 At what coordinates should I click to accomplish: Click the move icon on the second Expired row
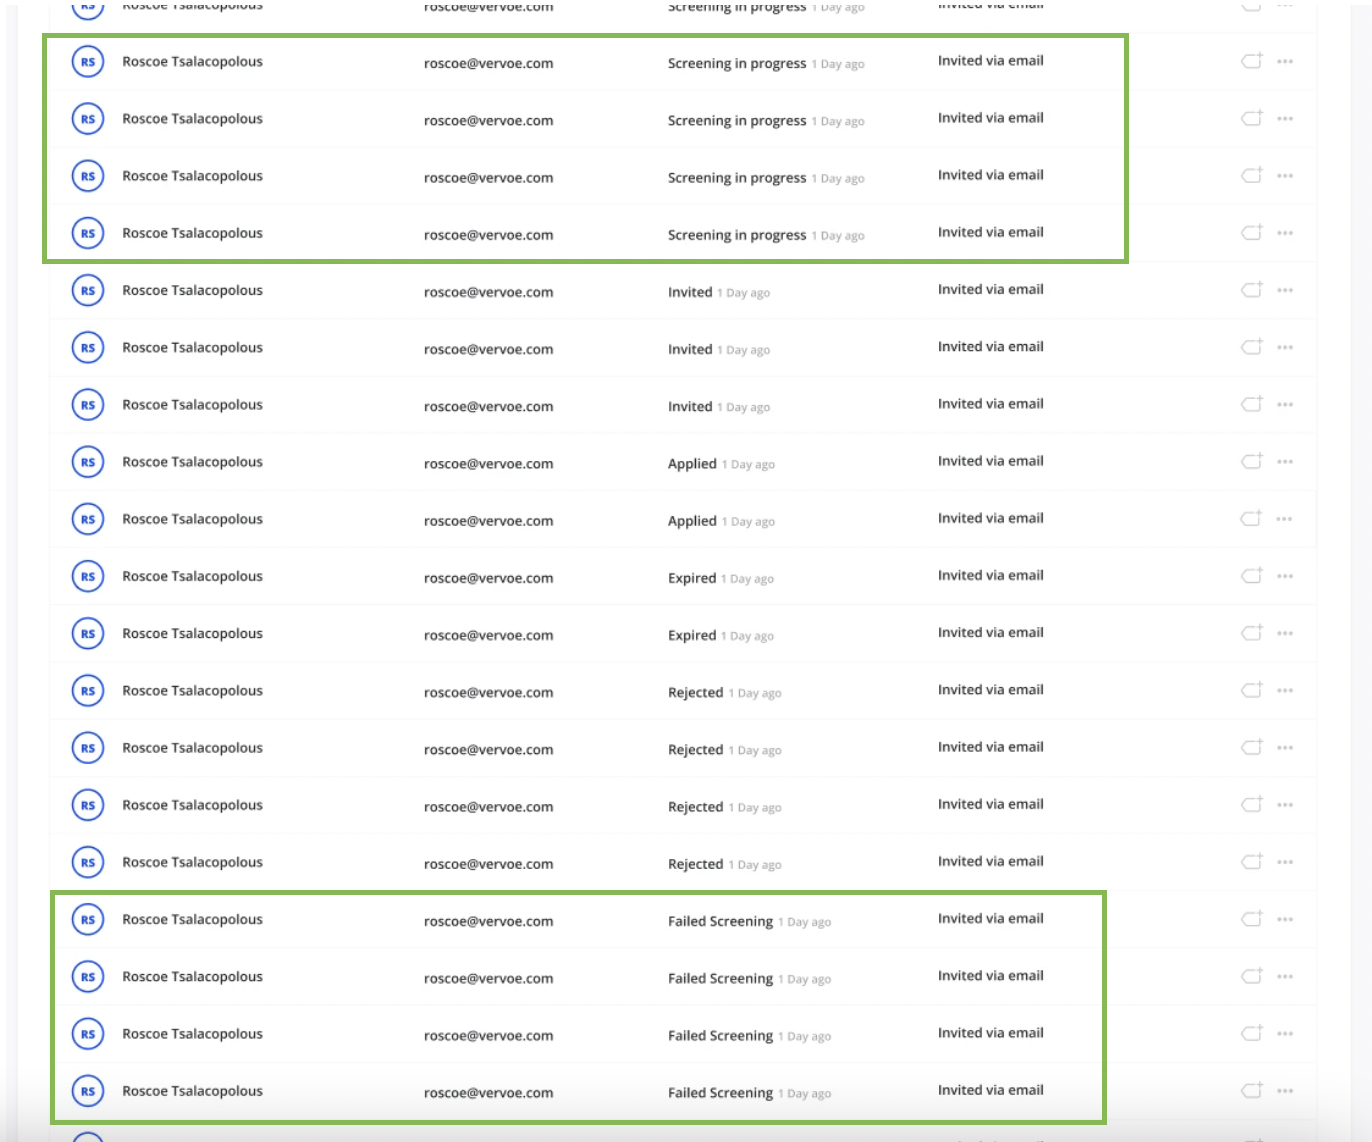point(1252,632)
